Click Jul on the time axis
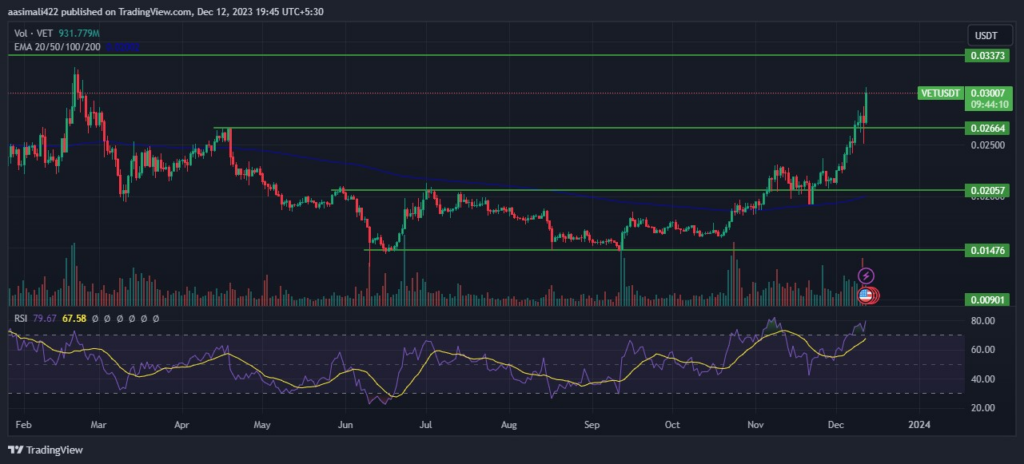Image resolution: width=1024 pixels, height=464 pixels. pyautogui.click(x=426, y=424)
